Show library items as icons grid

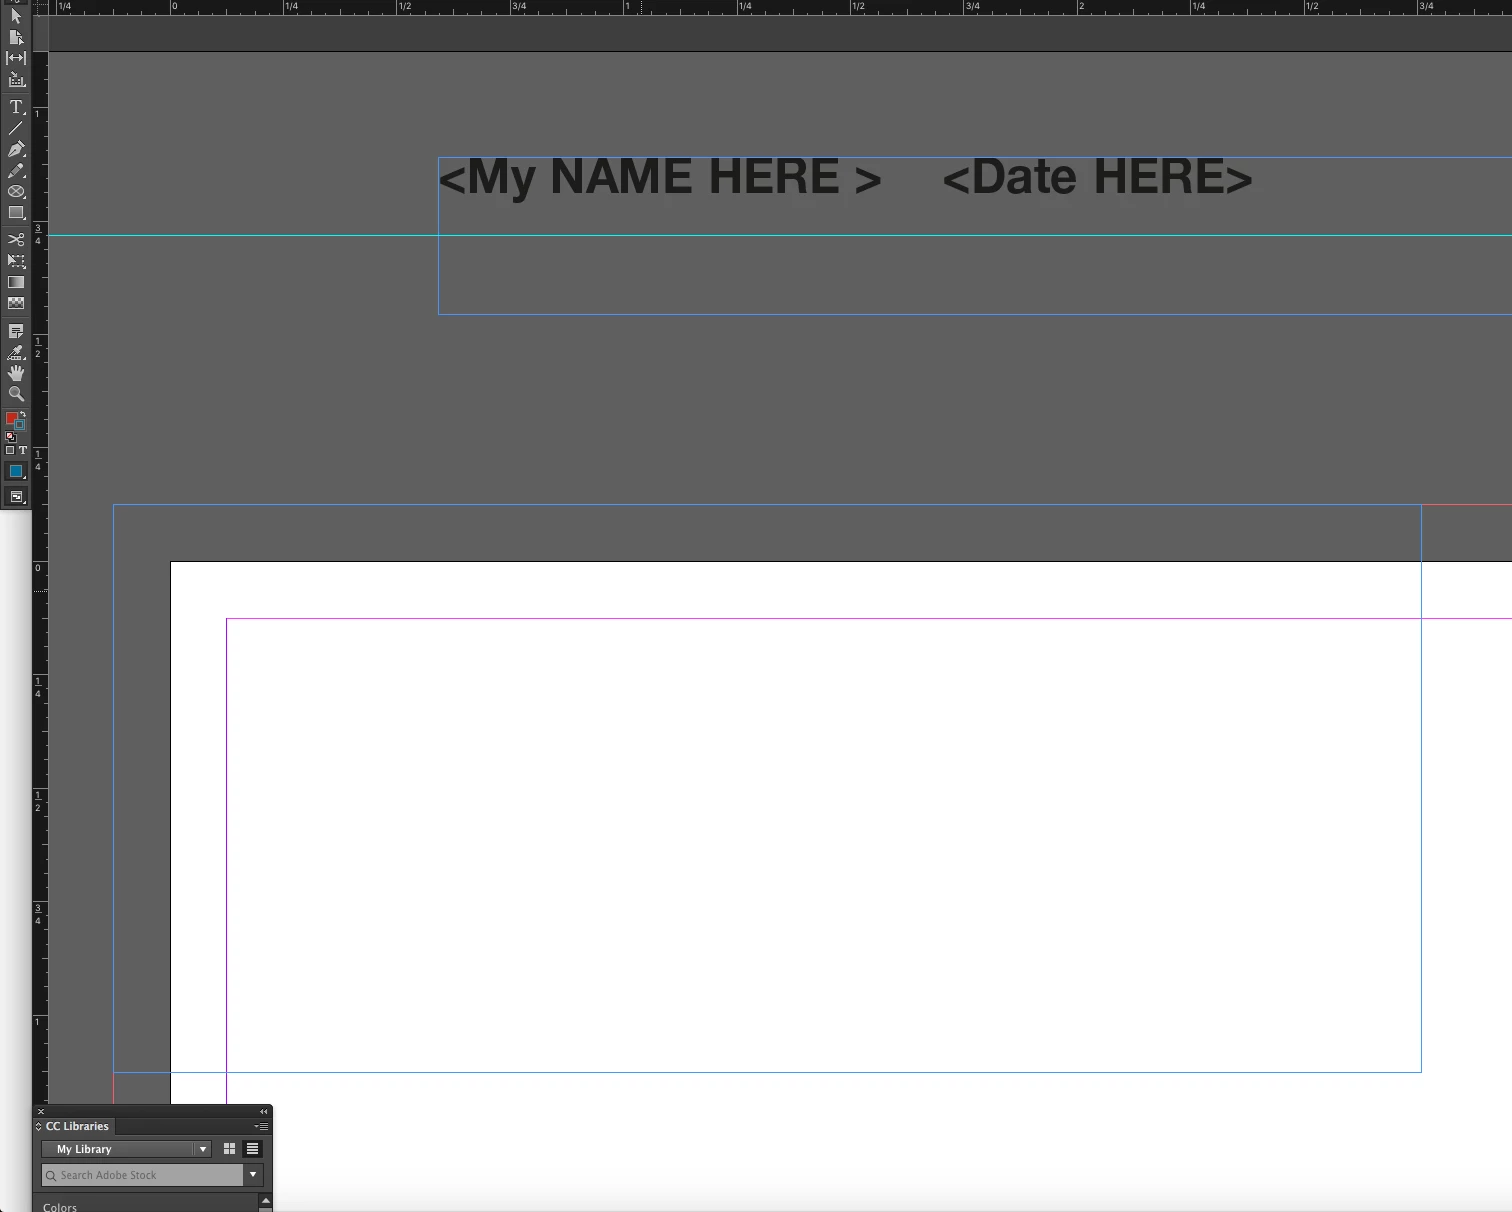coord(230,1149)
